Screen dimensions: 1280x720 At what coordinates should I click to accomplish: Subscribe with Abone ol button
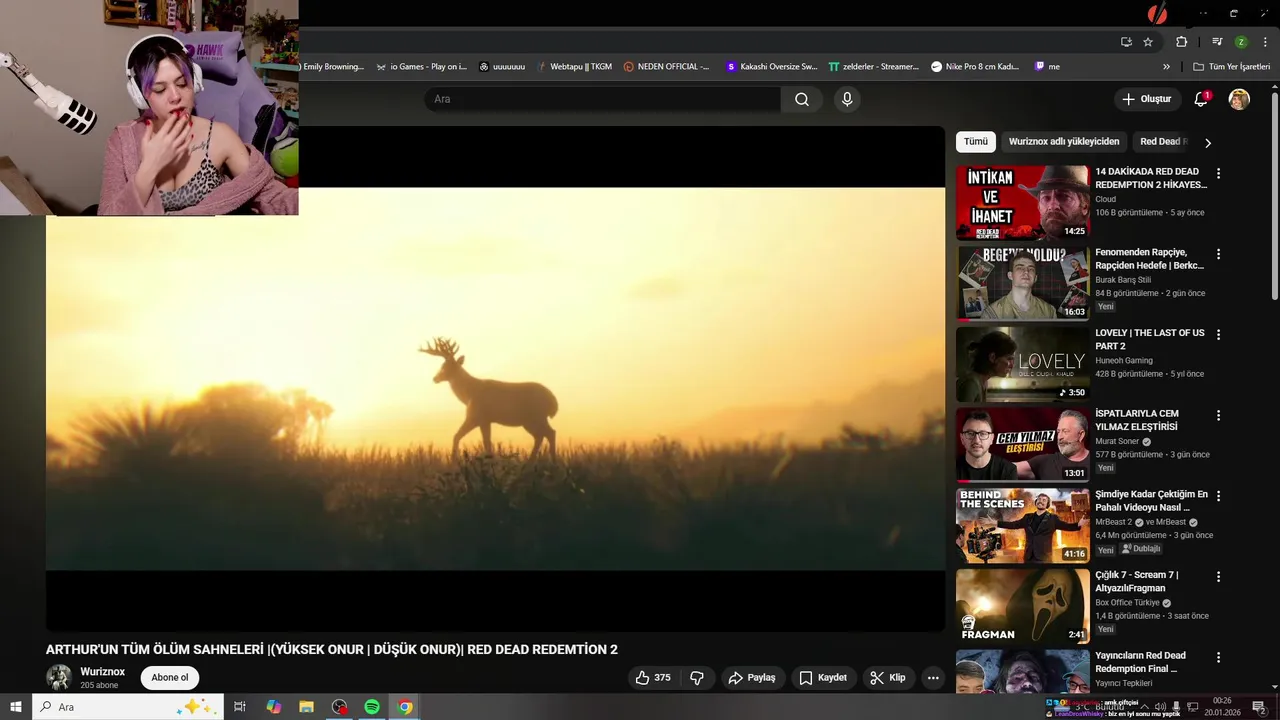click(170, 678)
